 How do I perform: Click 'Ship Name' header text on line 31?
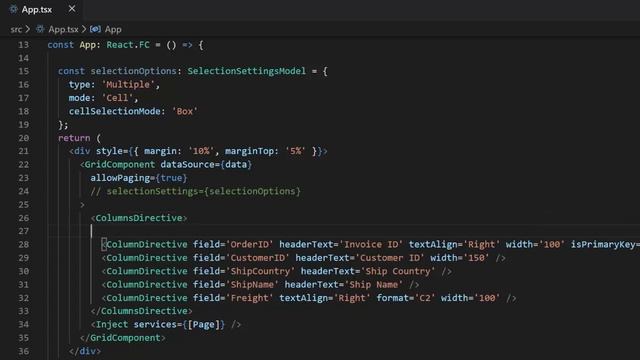click(x=374, y=284)
